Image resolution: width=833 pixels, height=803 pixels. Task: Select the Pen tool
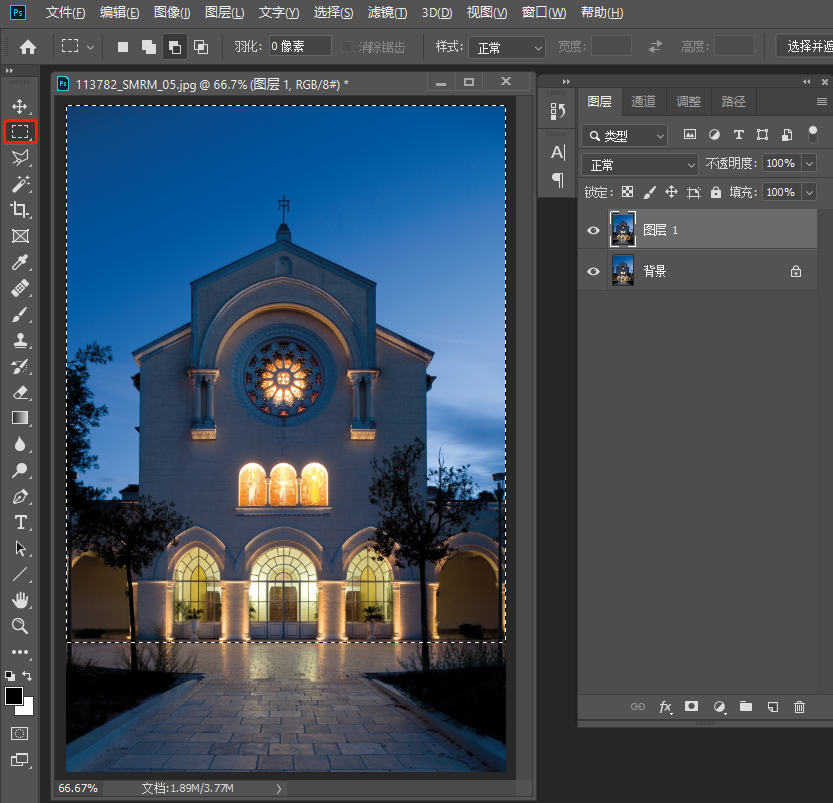pyautogui.click(x=20, y=496)
